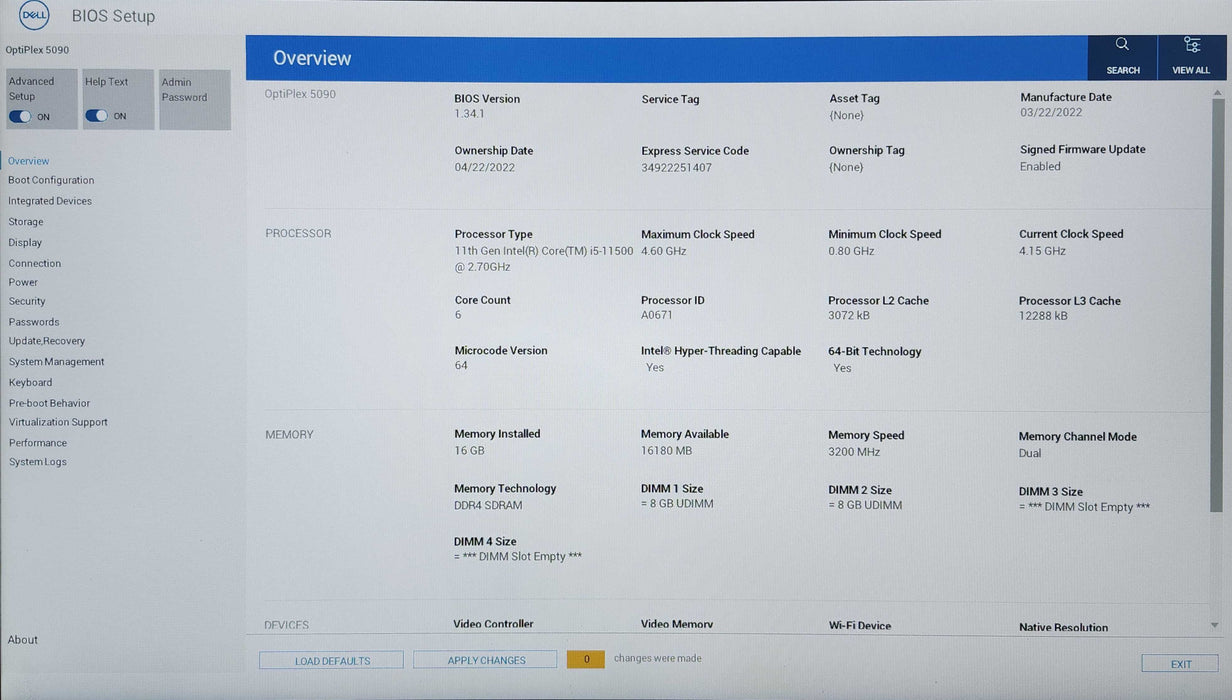Go to the Storage settings
The image size is (1232, 700).
pos(26,222)
